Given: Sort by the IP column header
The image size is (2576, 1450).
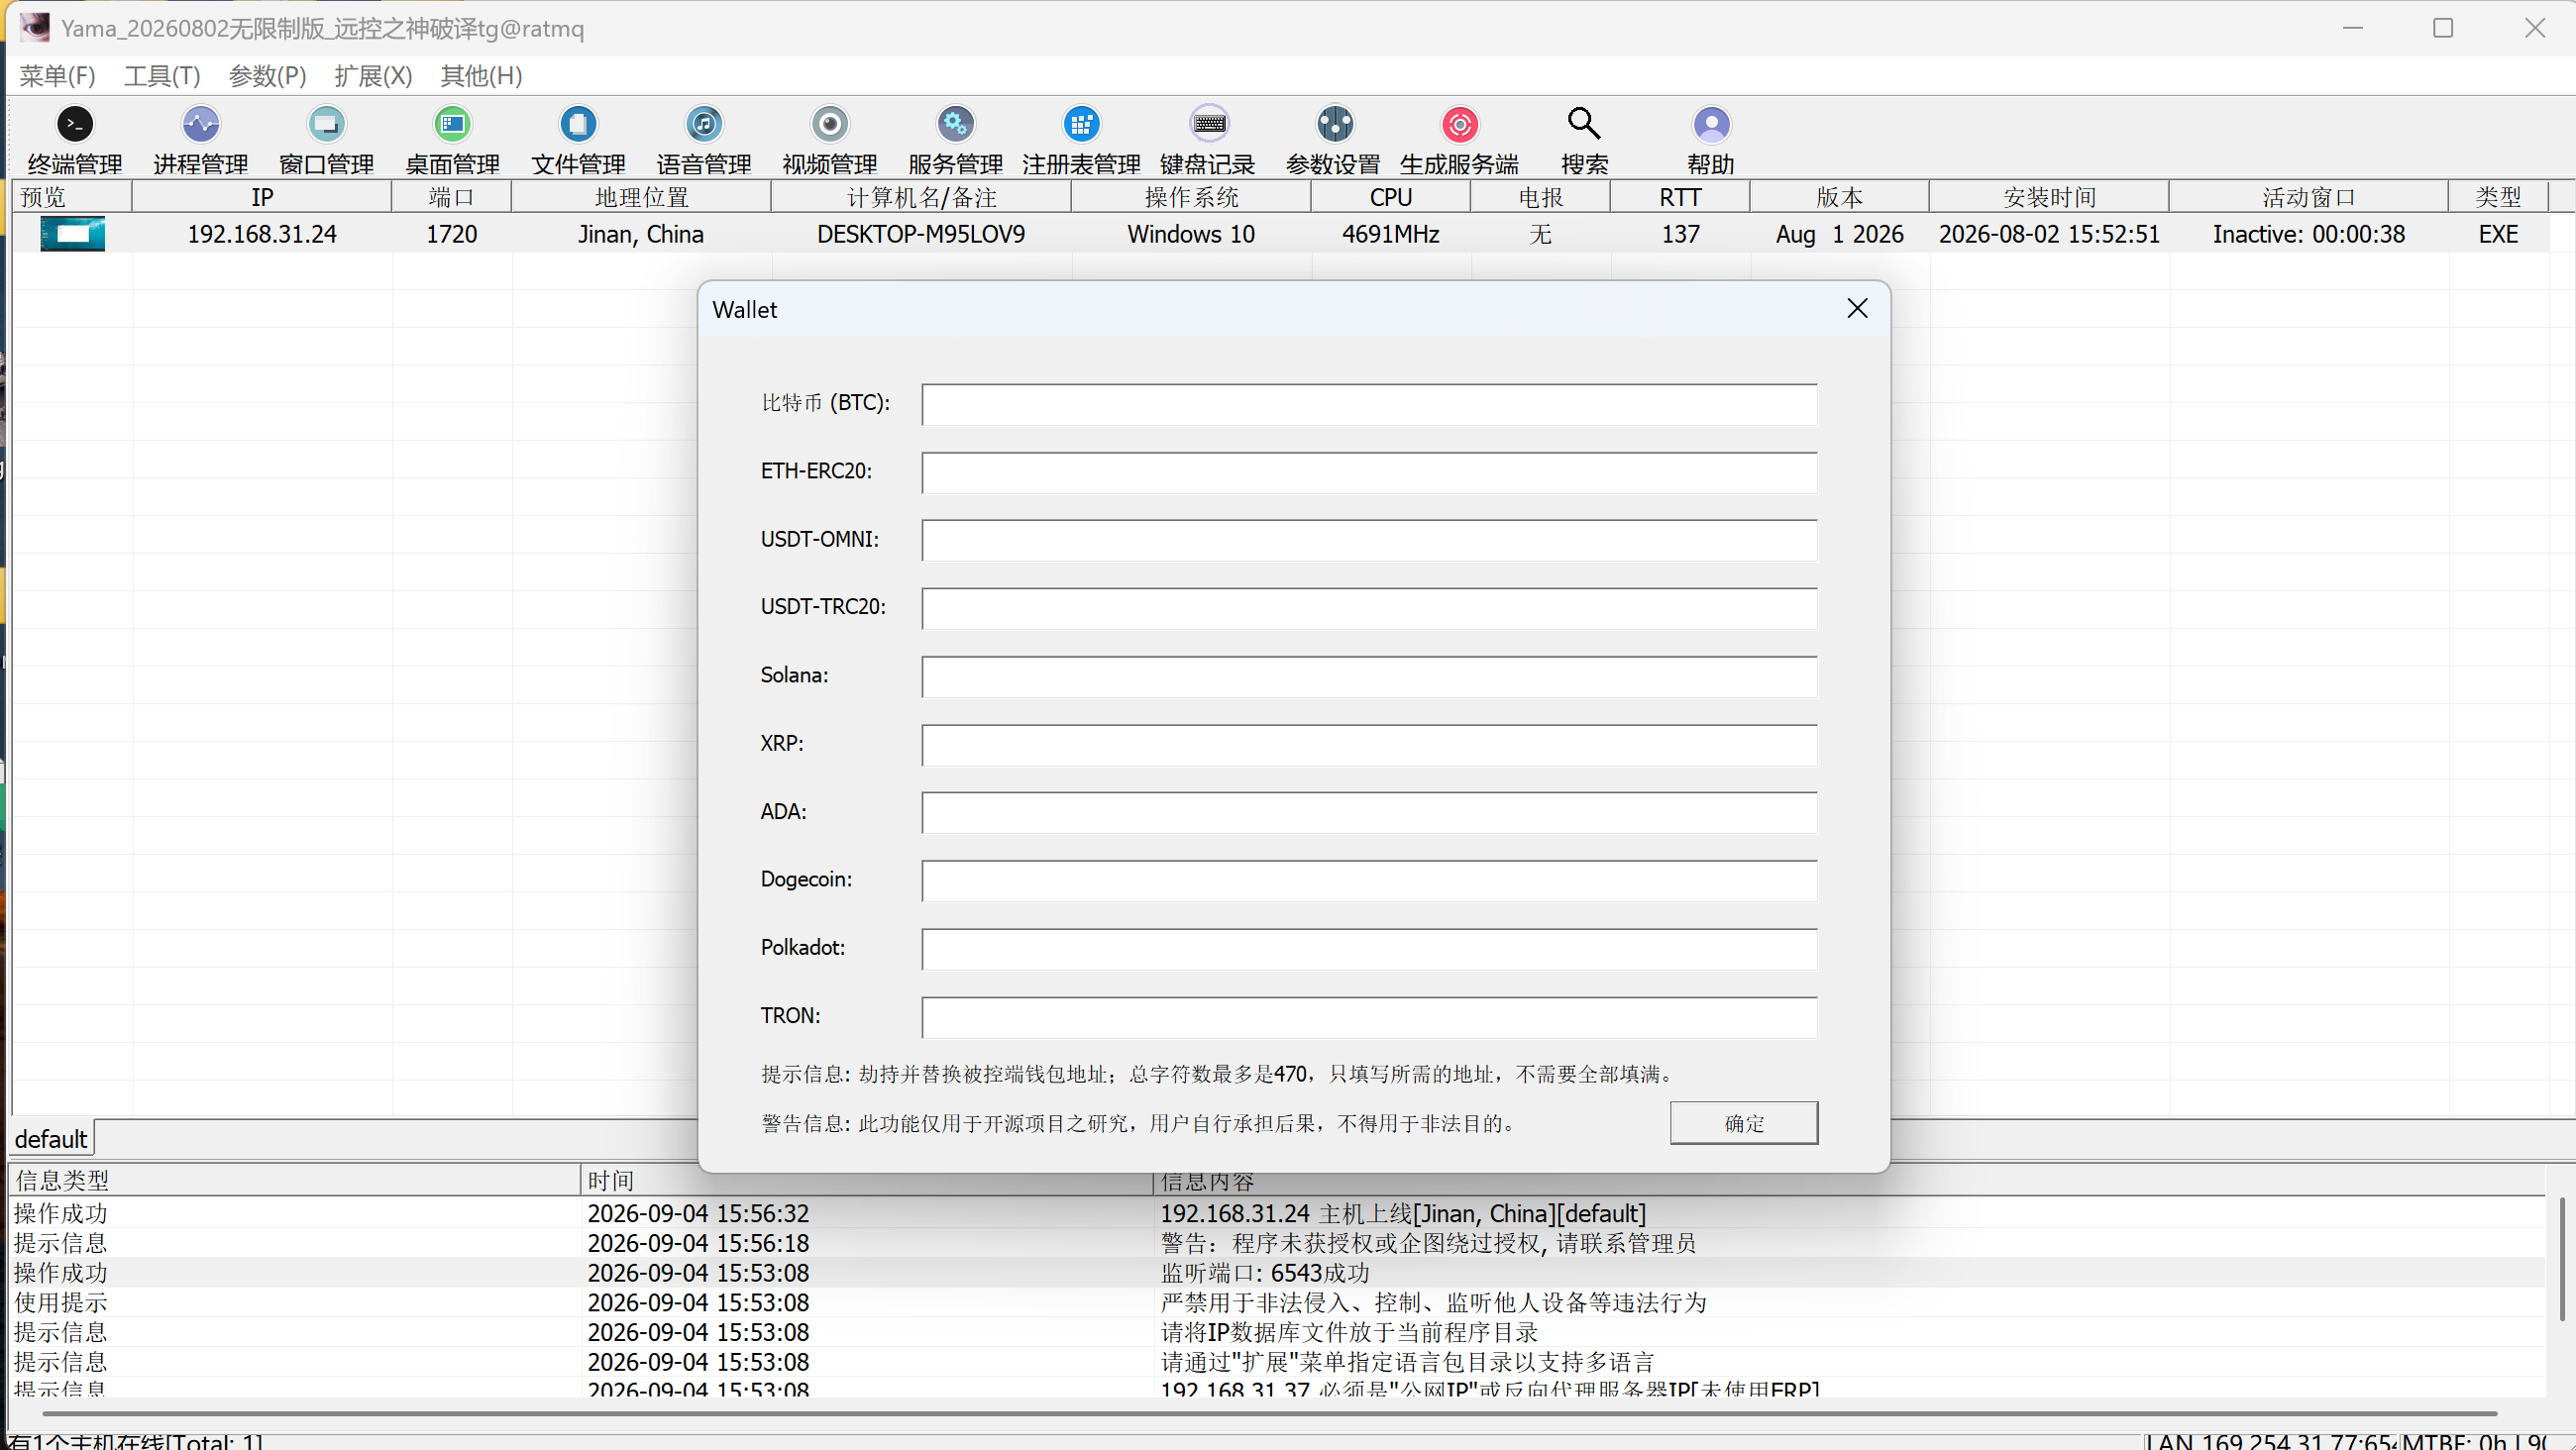Looking at the screenshot, I should 262,197.
